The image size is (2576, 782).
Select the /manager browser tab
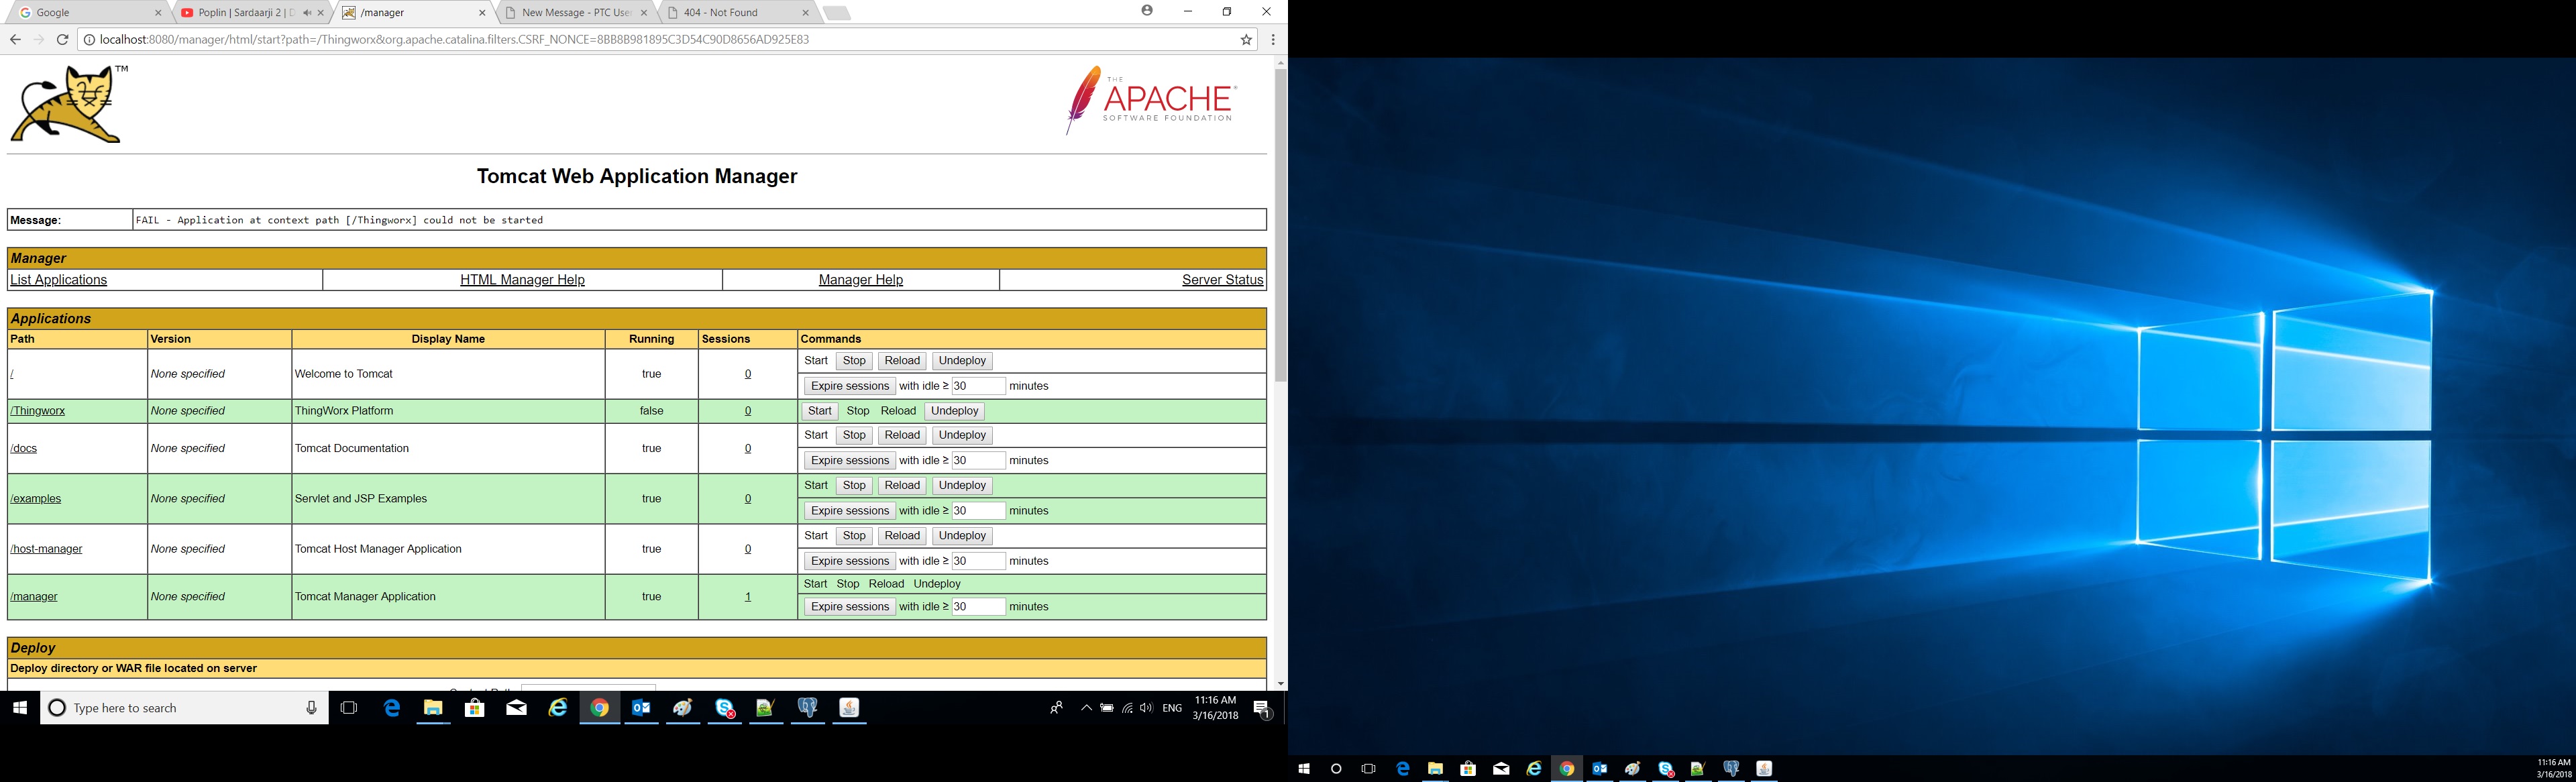pos(413,13)
